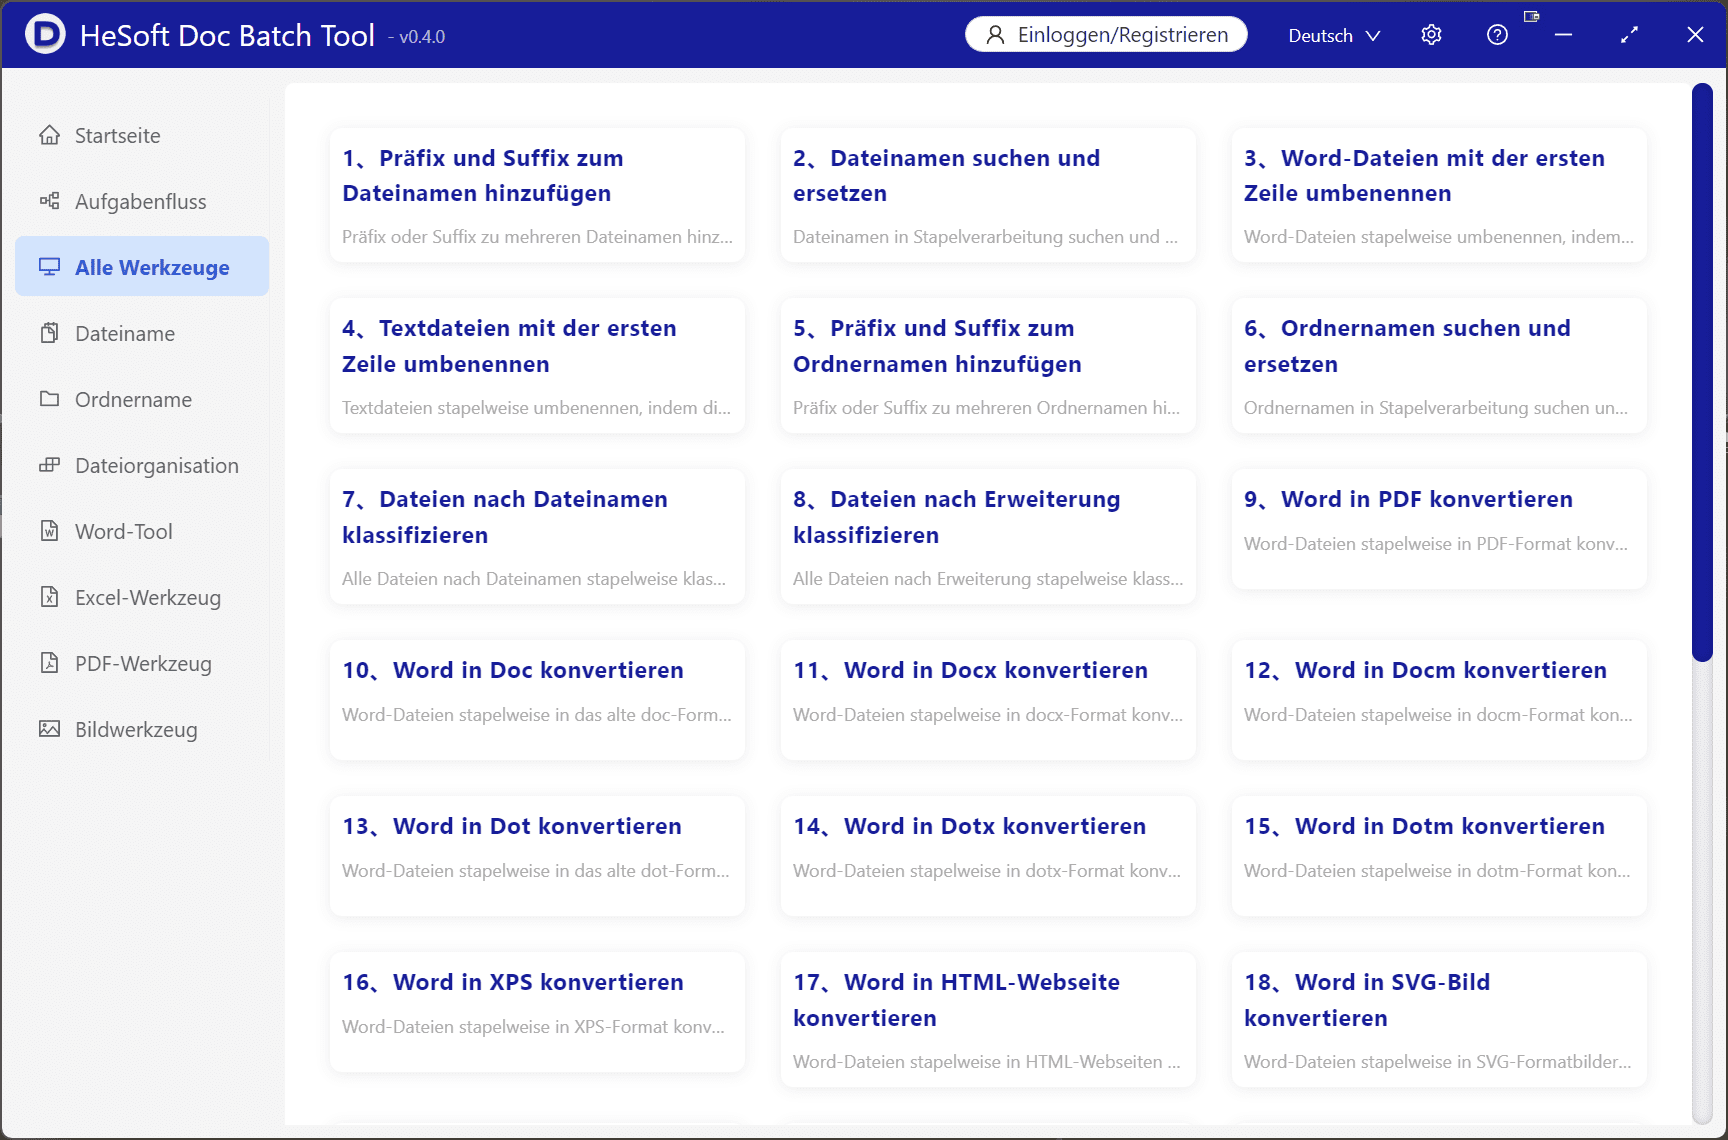Click the Excel-Werkzeug sheet icon

click(49, 597)
